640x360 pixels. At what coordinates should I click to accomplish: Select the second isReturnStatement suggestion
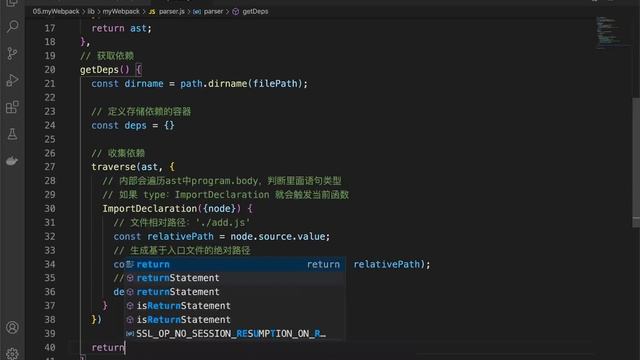pyautogui.click(x=235, y=320)
